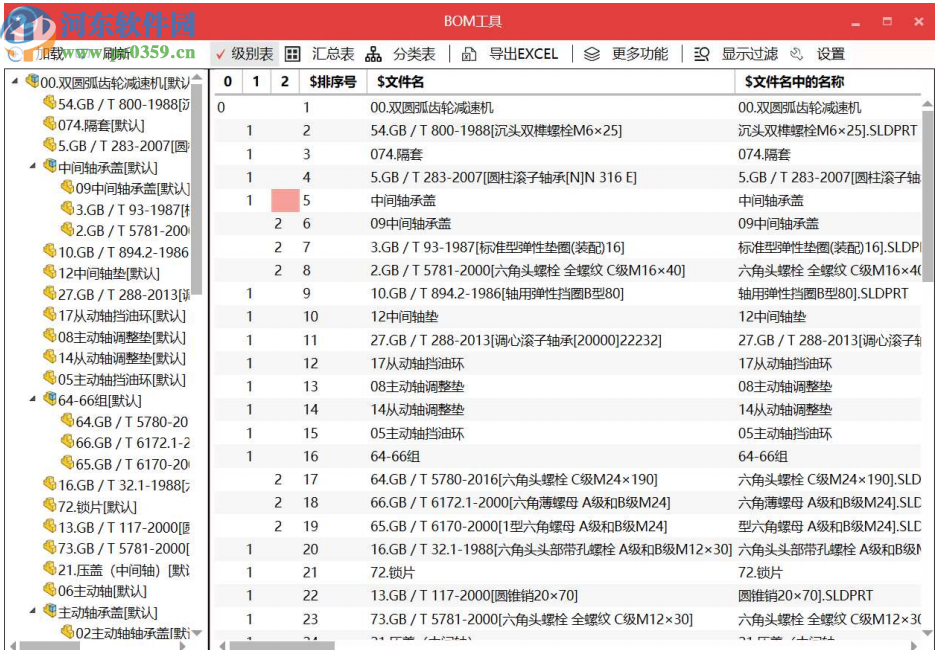Screen dimensions: 935x650
Task: Click the $文件名 column header
Action: [x=550, y=82]
